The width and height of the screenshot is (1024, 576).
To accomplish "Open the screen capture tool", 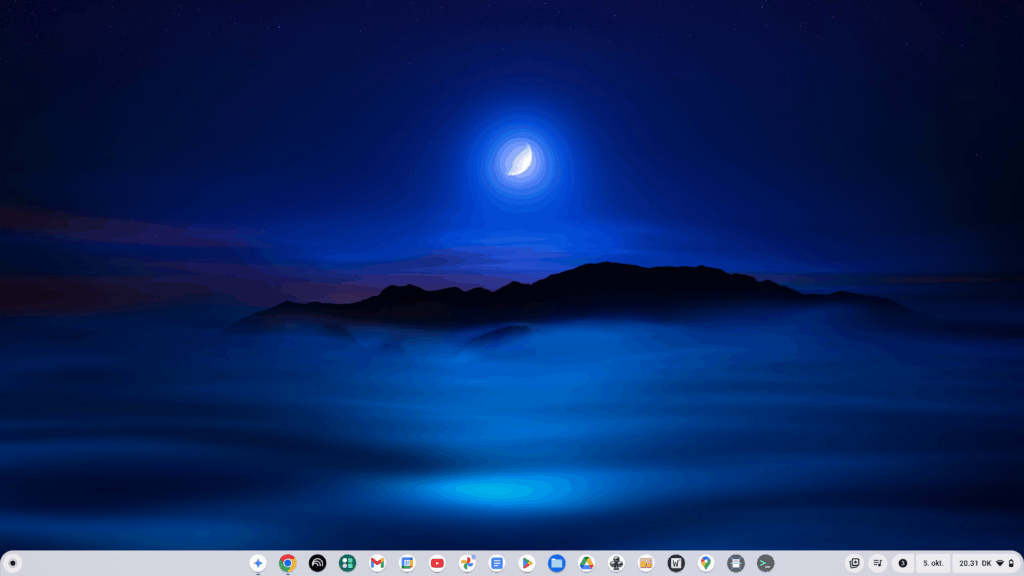I will [855, 562].
